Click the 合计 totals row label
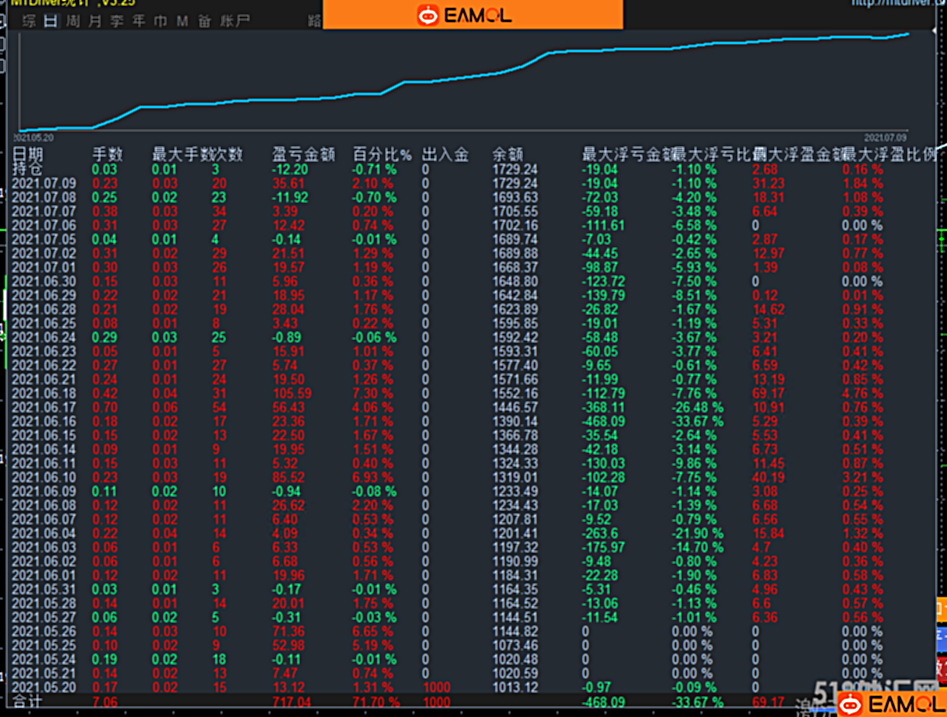The width and height of the screenshot is (947, 717). 28,702
